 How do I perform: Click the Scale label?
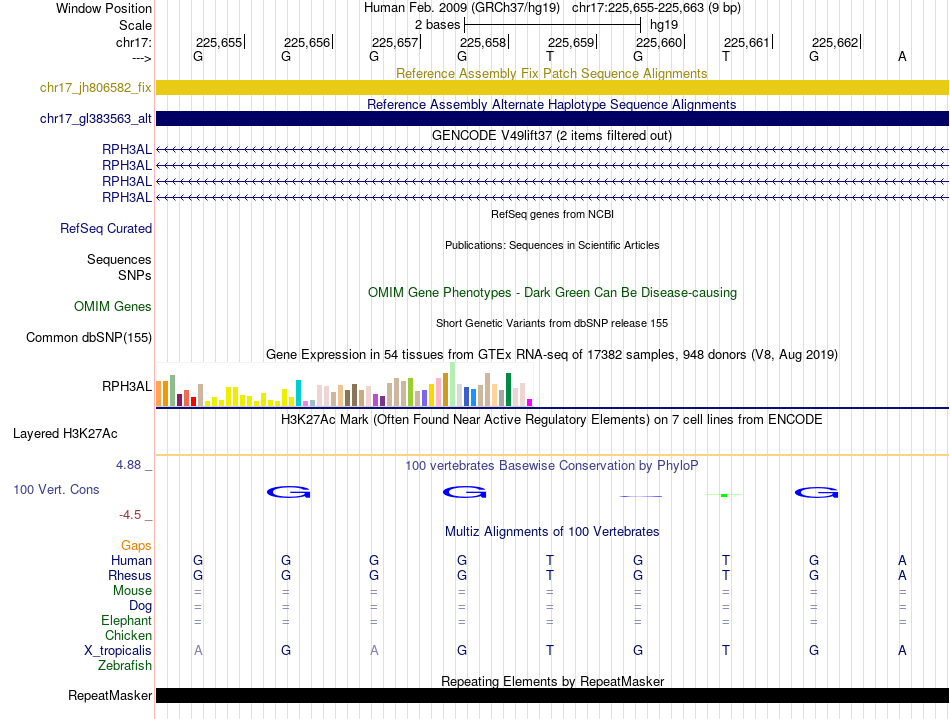[x=135, y=25]
